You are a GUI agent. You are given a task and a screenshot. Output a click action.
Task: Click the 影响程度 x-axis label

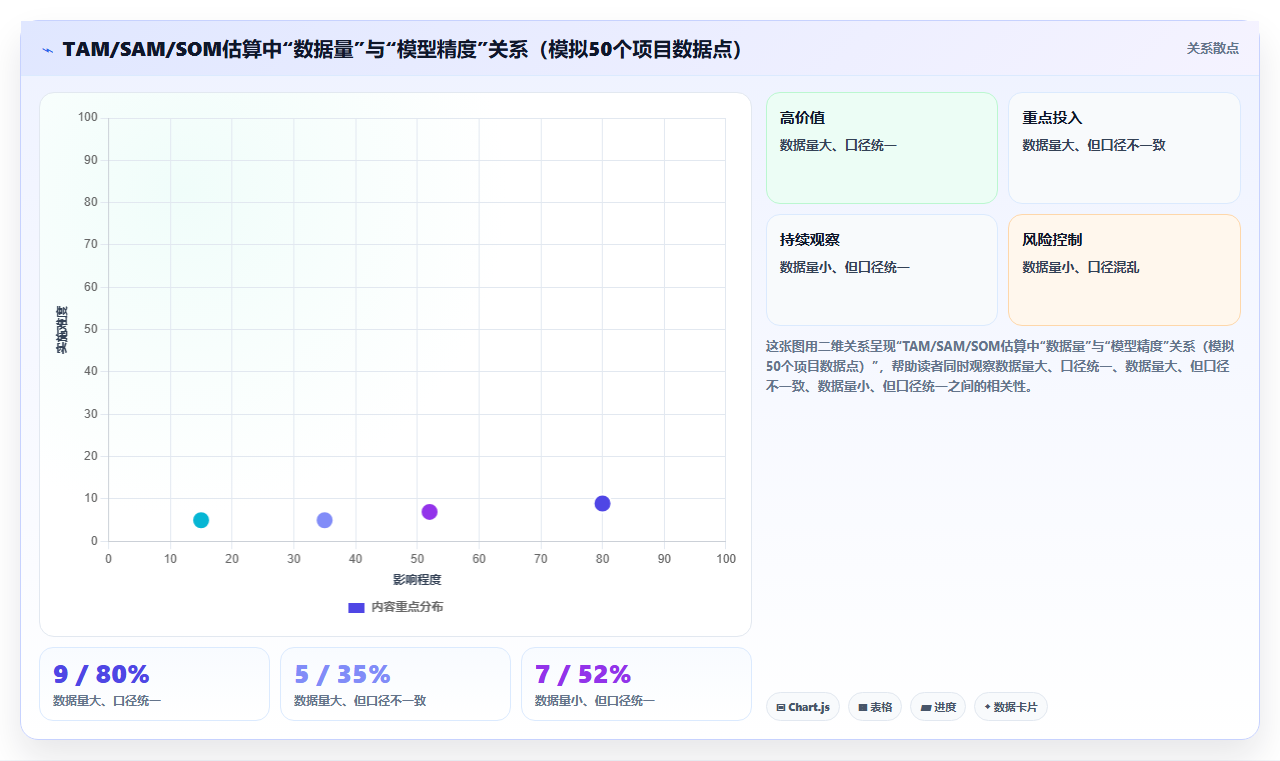417,580
